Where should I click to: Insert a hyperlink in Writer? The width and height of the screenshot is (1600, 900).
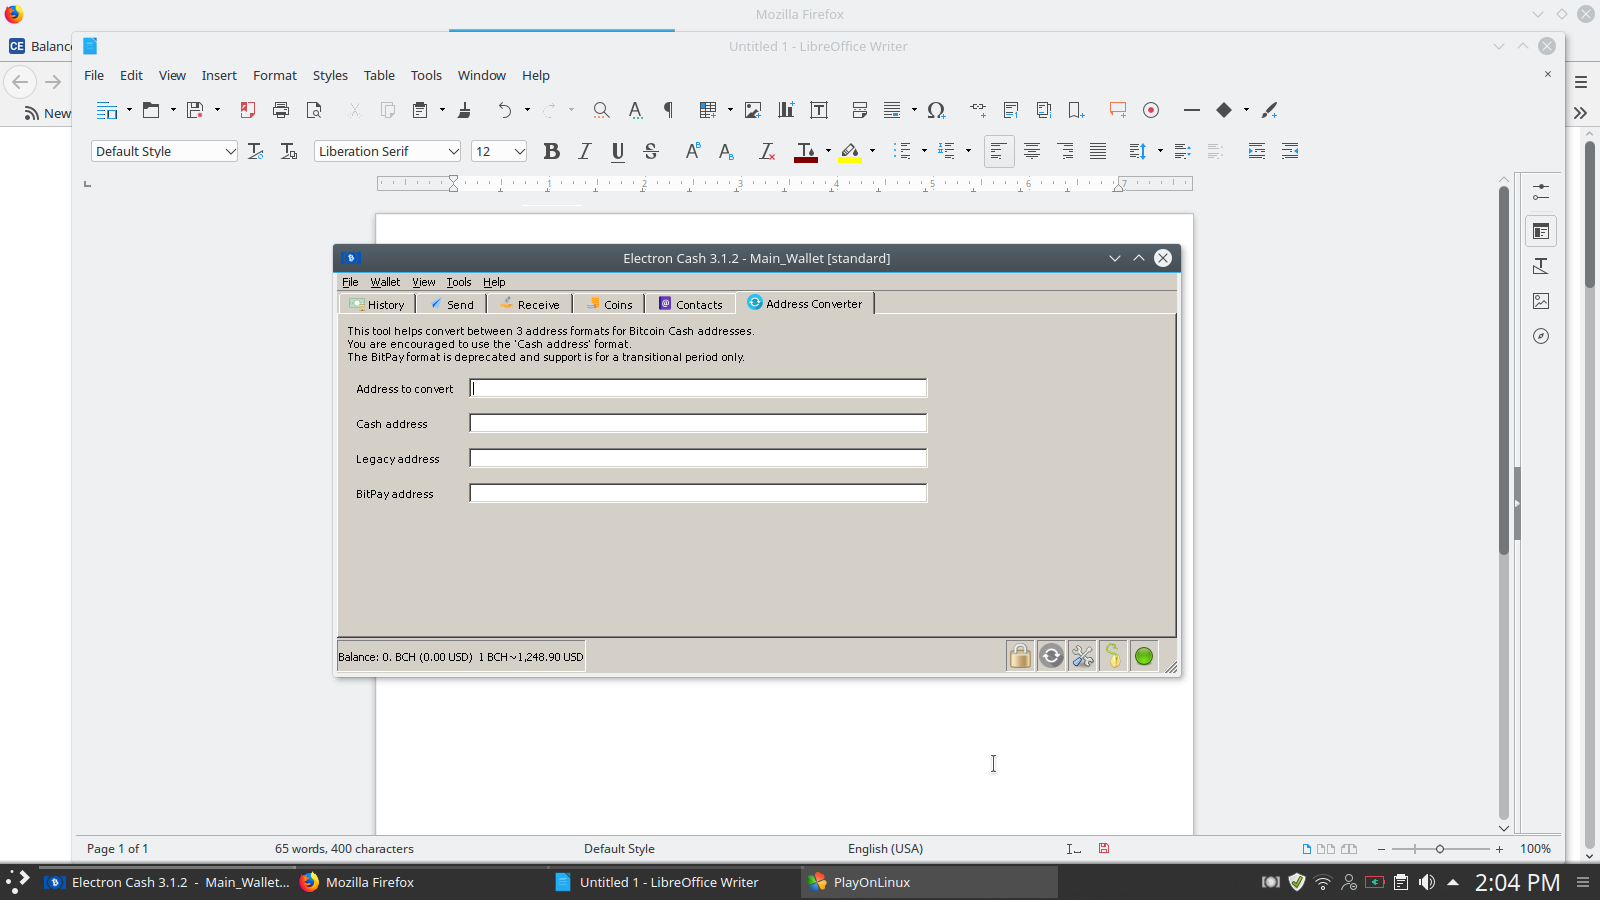978,110
